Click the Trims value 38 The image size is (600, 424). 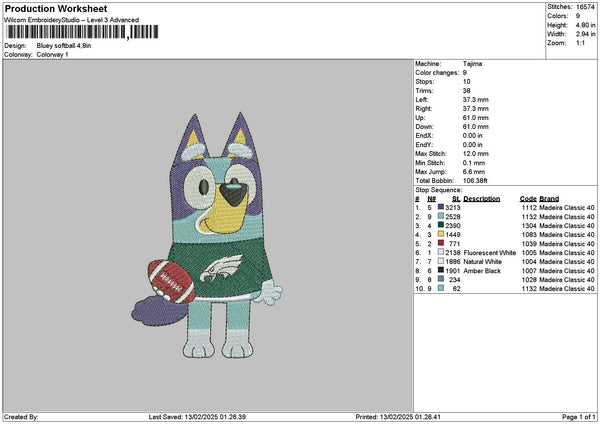tap(466, 91)
